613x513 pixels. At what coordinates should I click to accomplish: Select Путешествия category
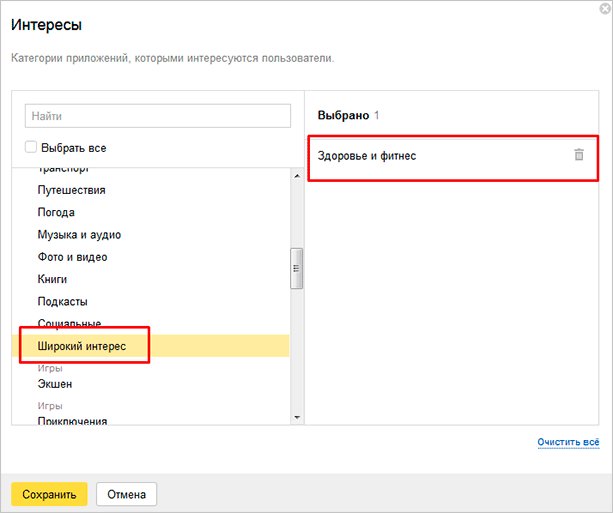point(72,190)
